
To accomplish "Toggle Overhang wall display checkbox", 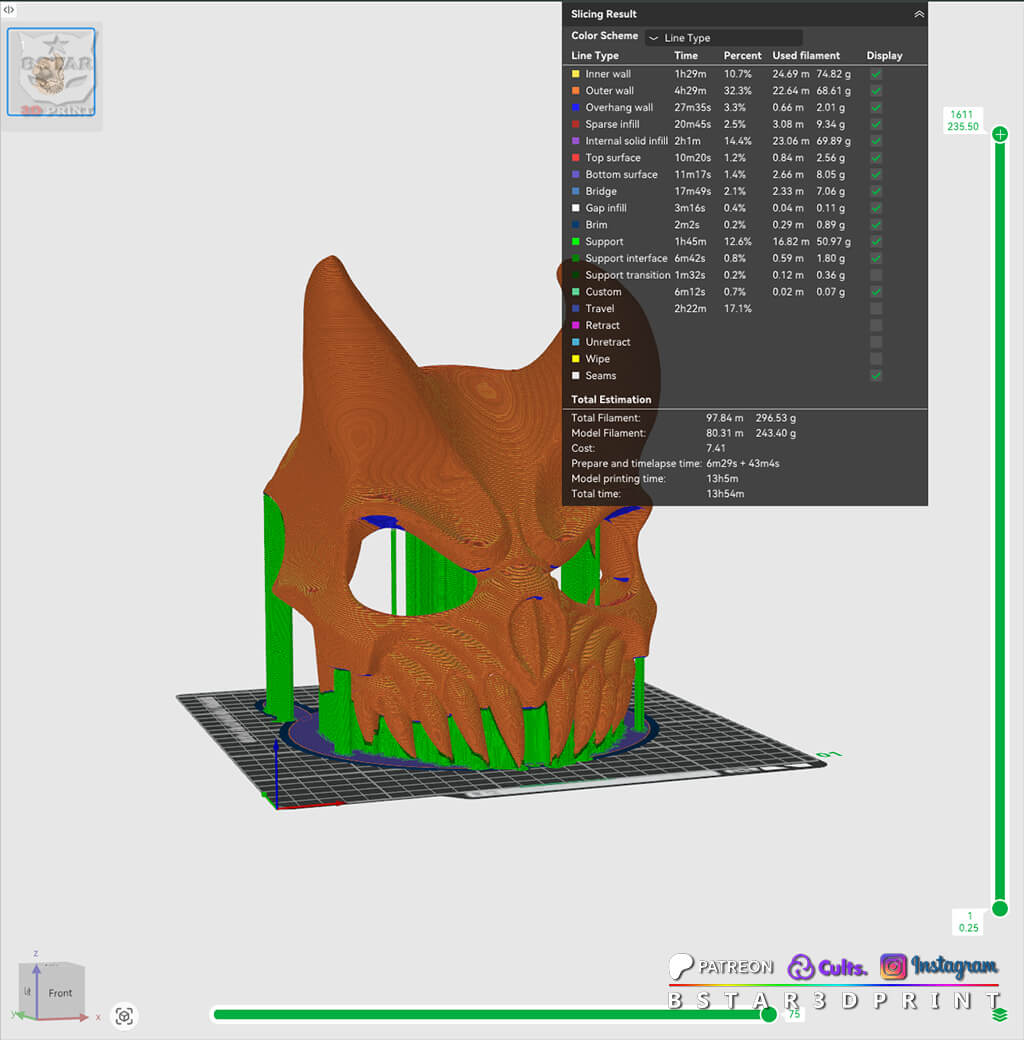I will pyautogui.click(x=876, y=107).
